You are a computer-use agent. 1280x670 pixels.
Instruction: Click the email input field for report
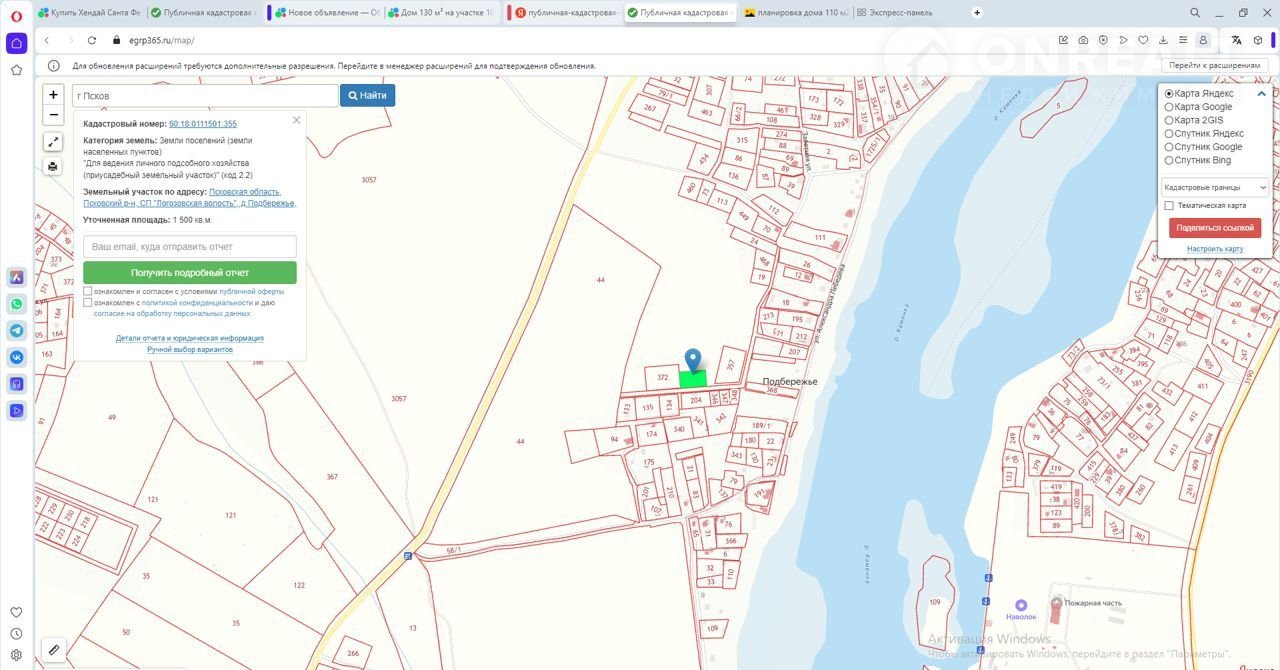190,246
